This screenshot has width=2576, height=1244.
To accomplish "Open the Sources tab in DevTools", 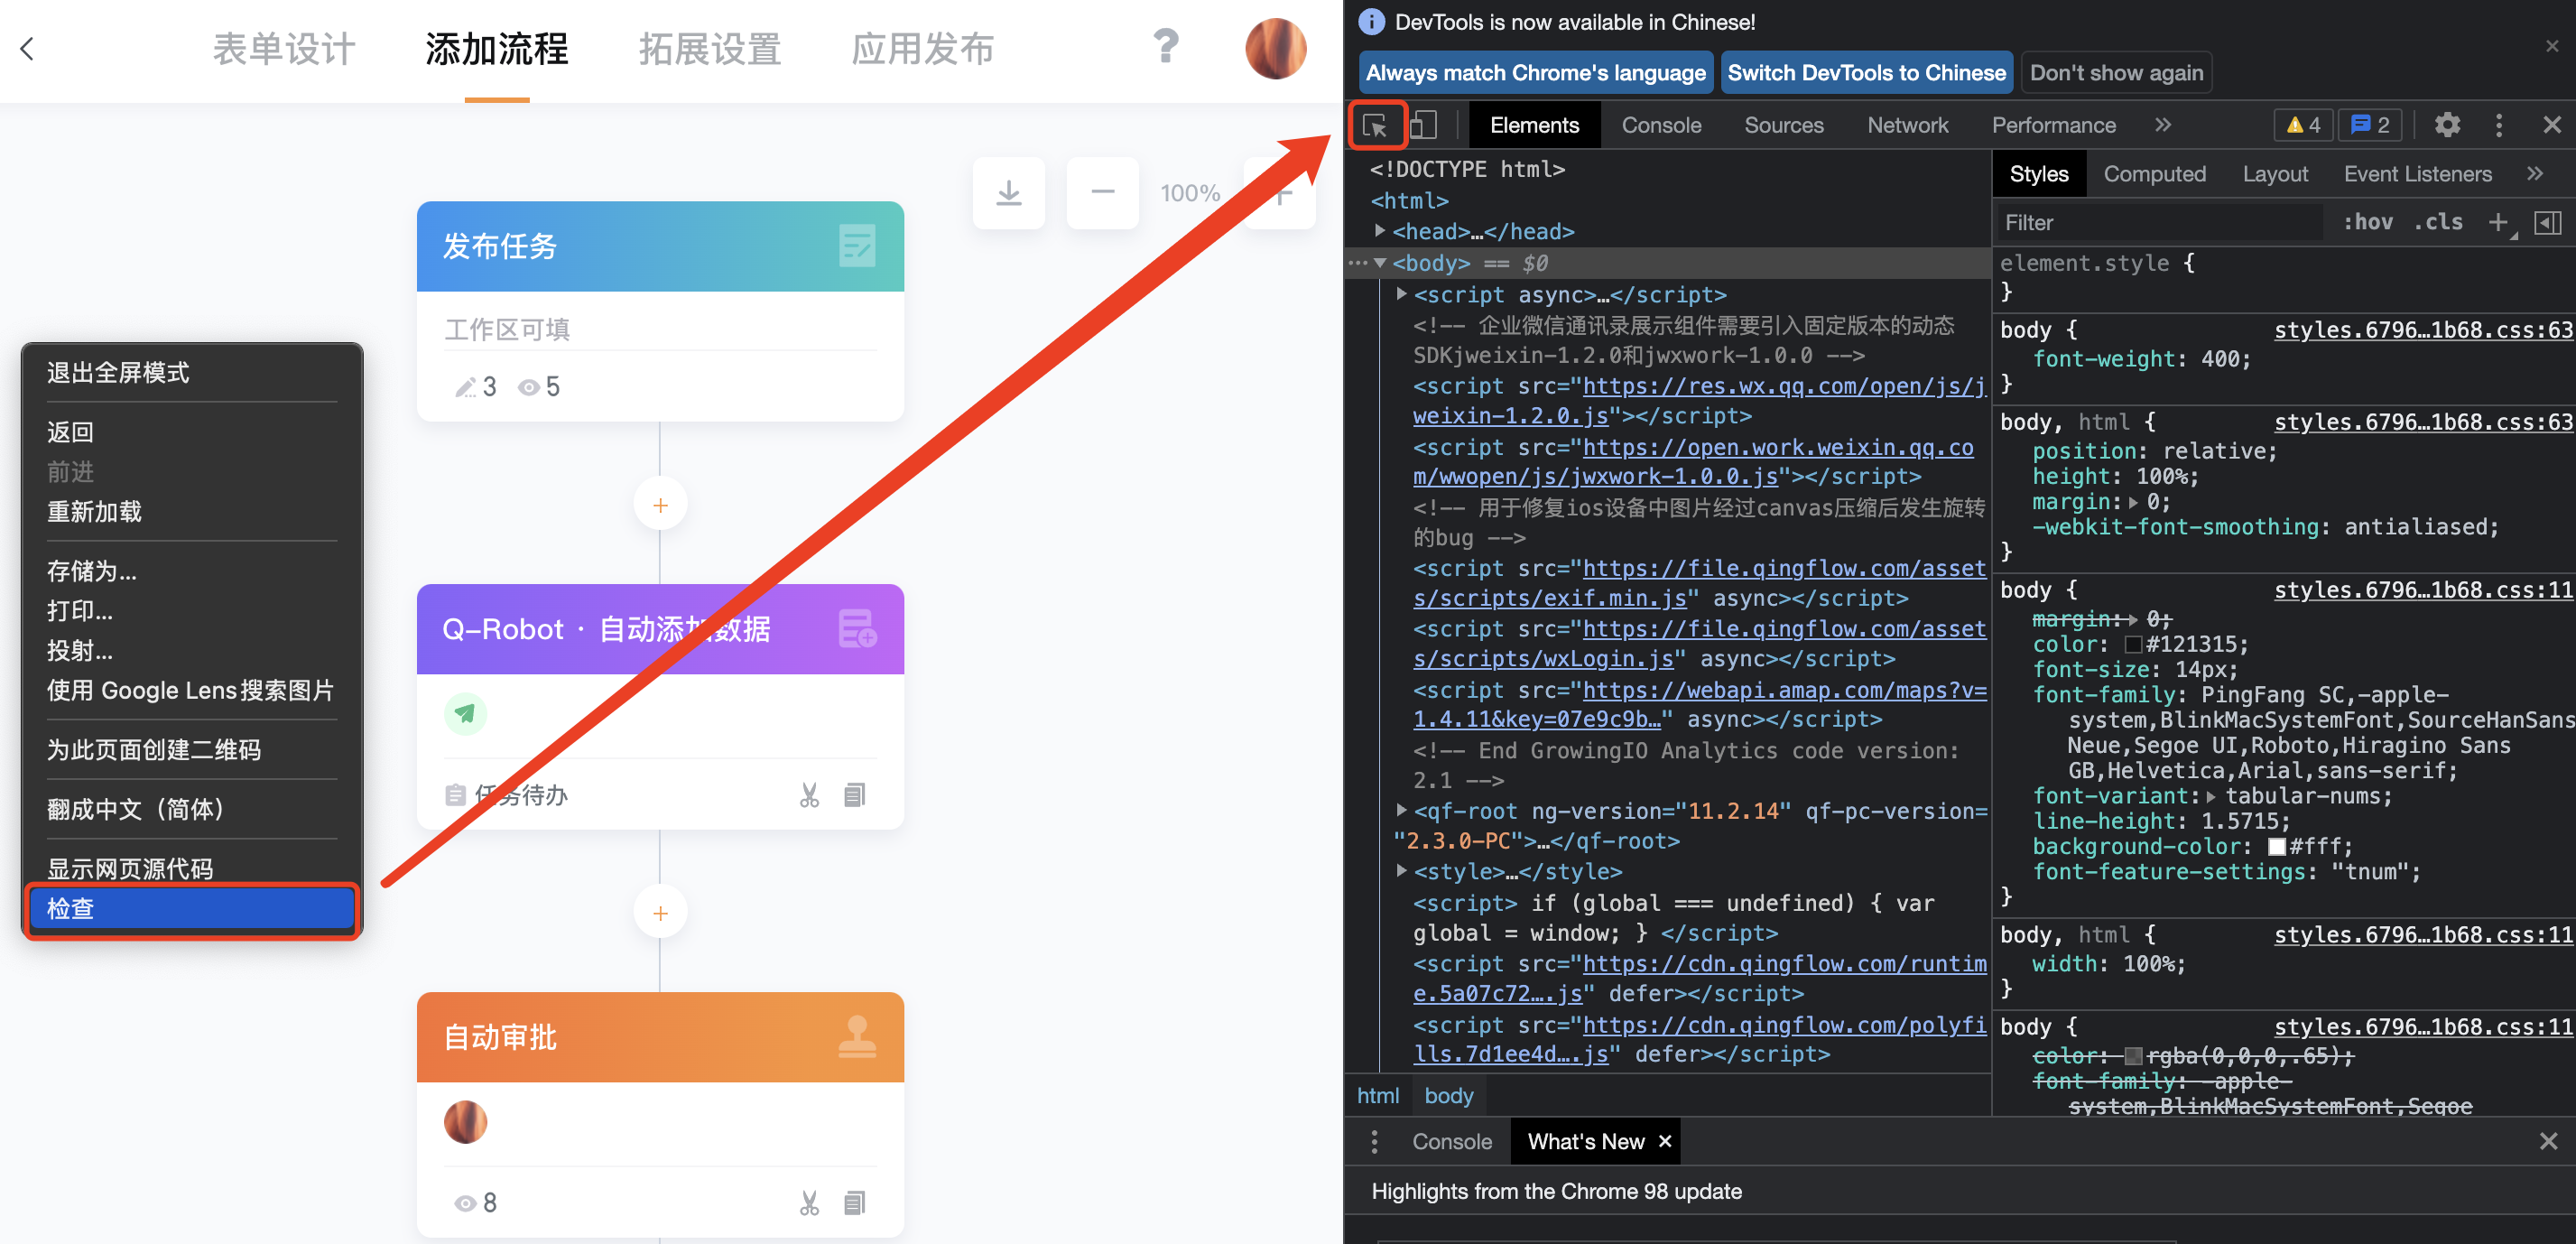I will [1784, 125].
